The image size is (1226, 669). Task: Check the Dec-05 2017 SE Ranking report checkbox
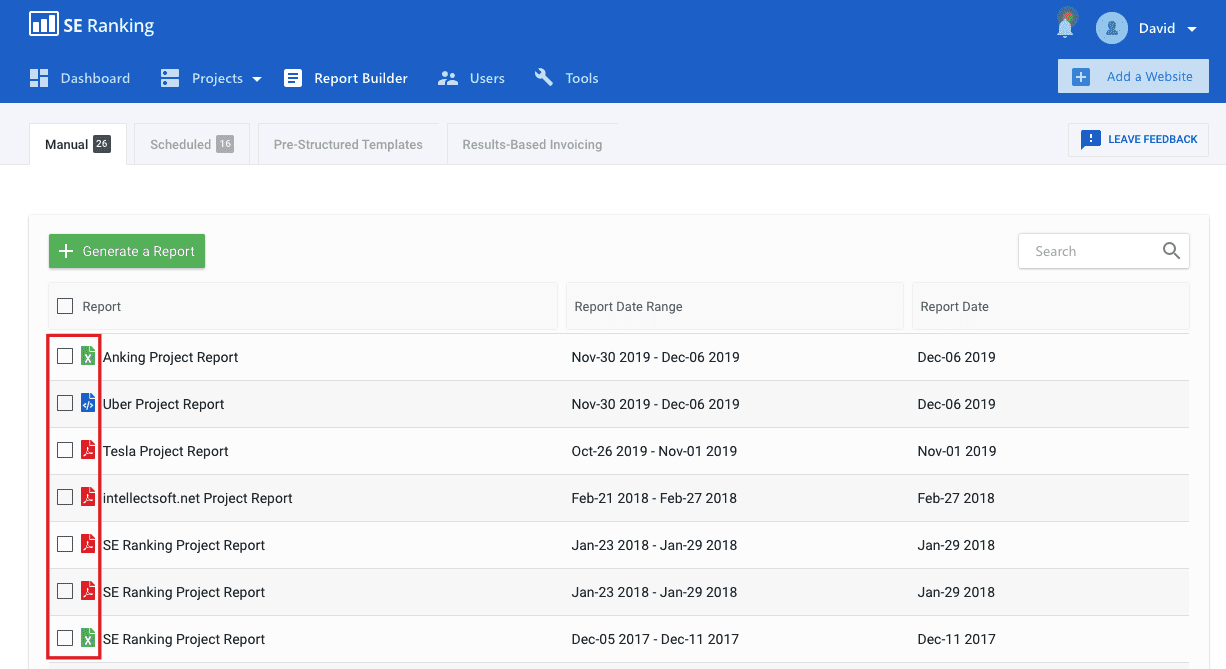tap(65, 638)
